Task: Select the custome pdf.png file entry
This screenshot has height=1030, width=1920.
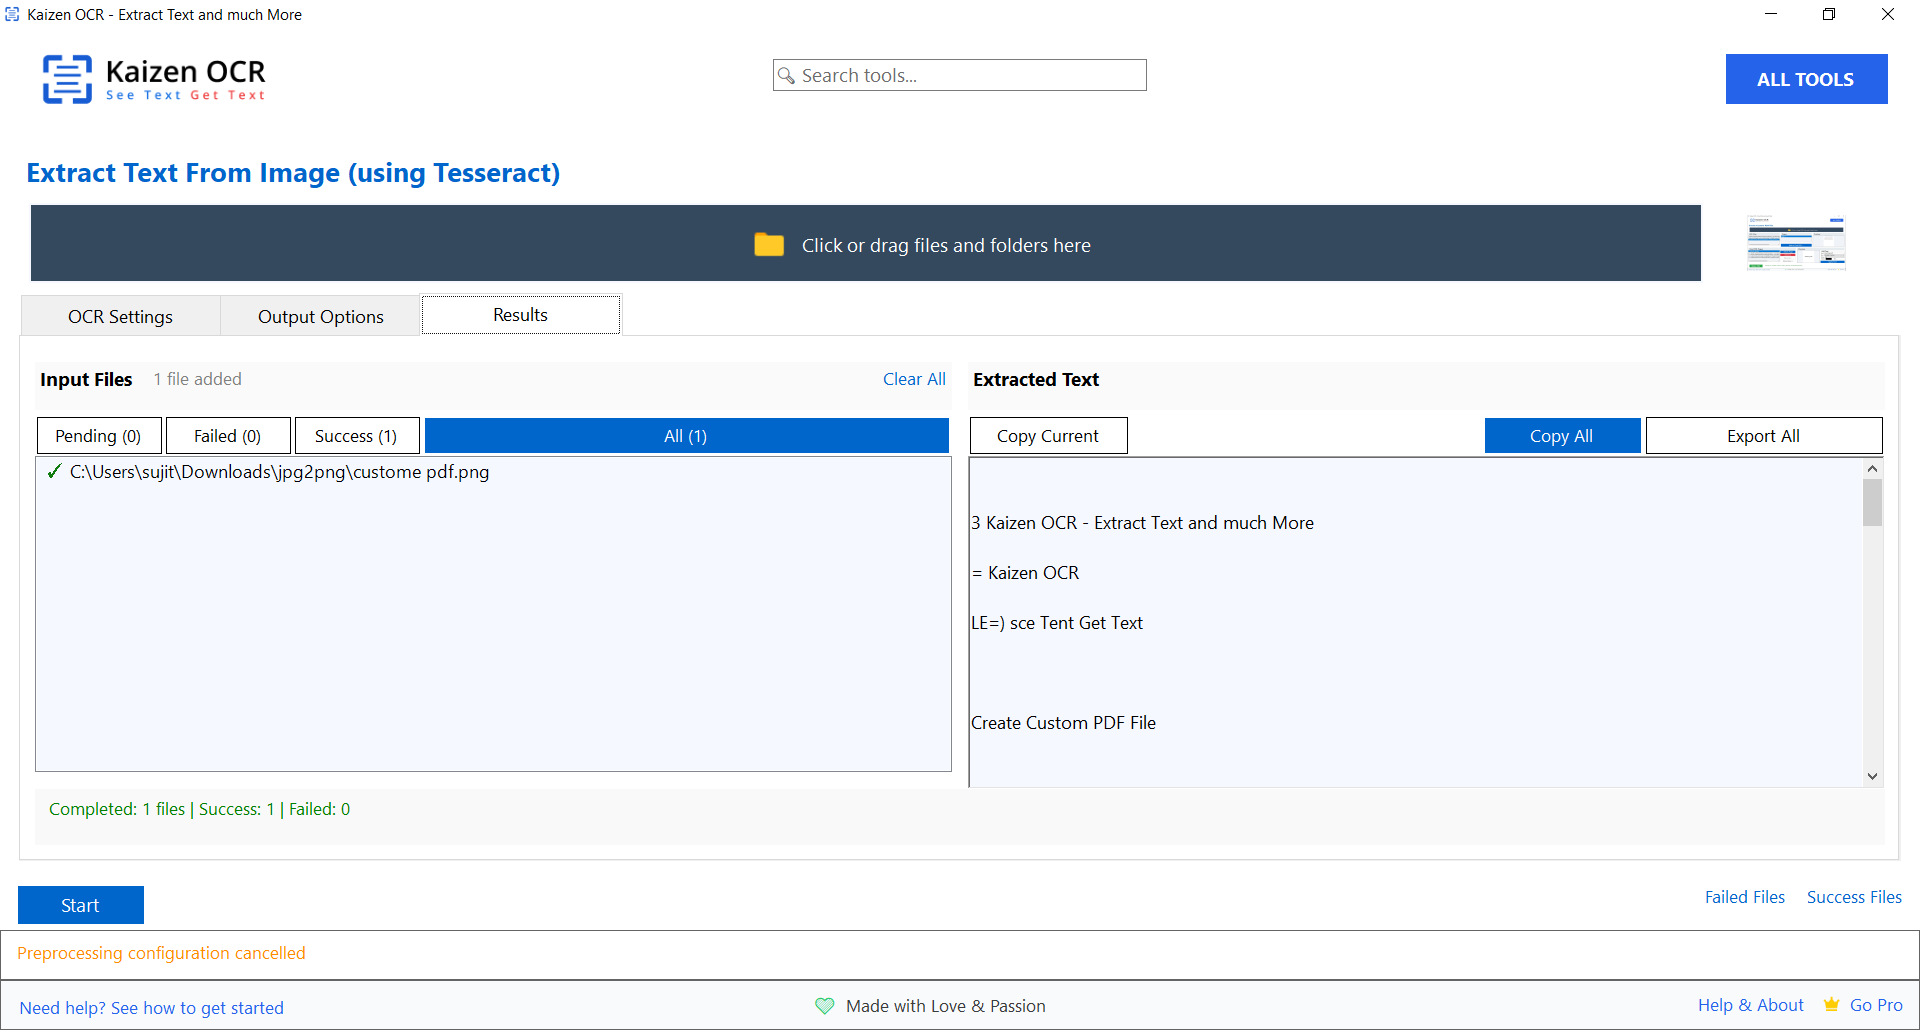Action: (279, 472)
